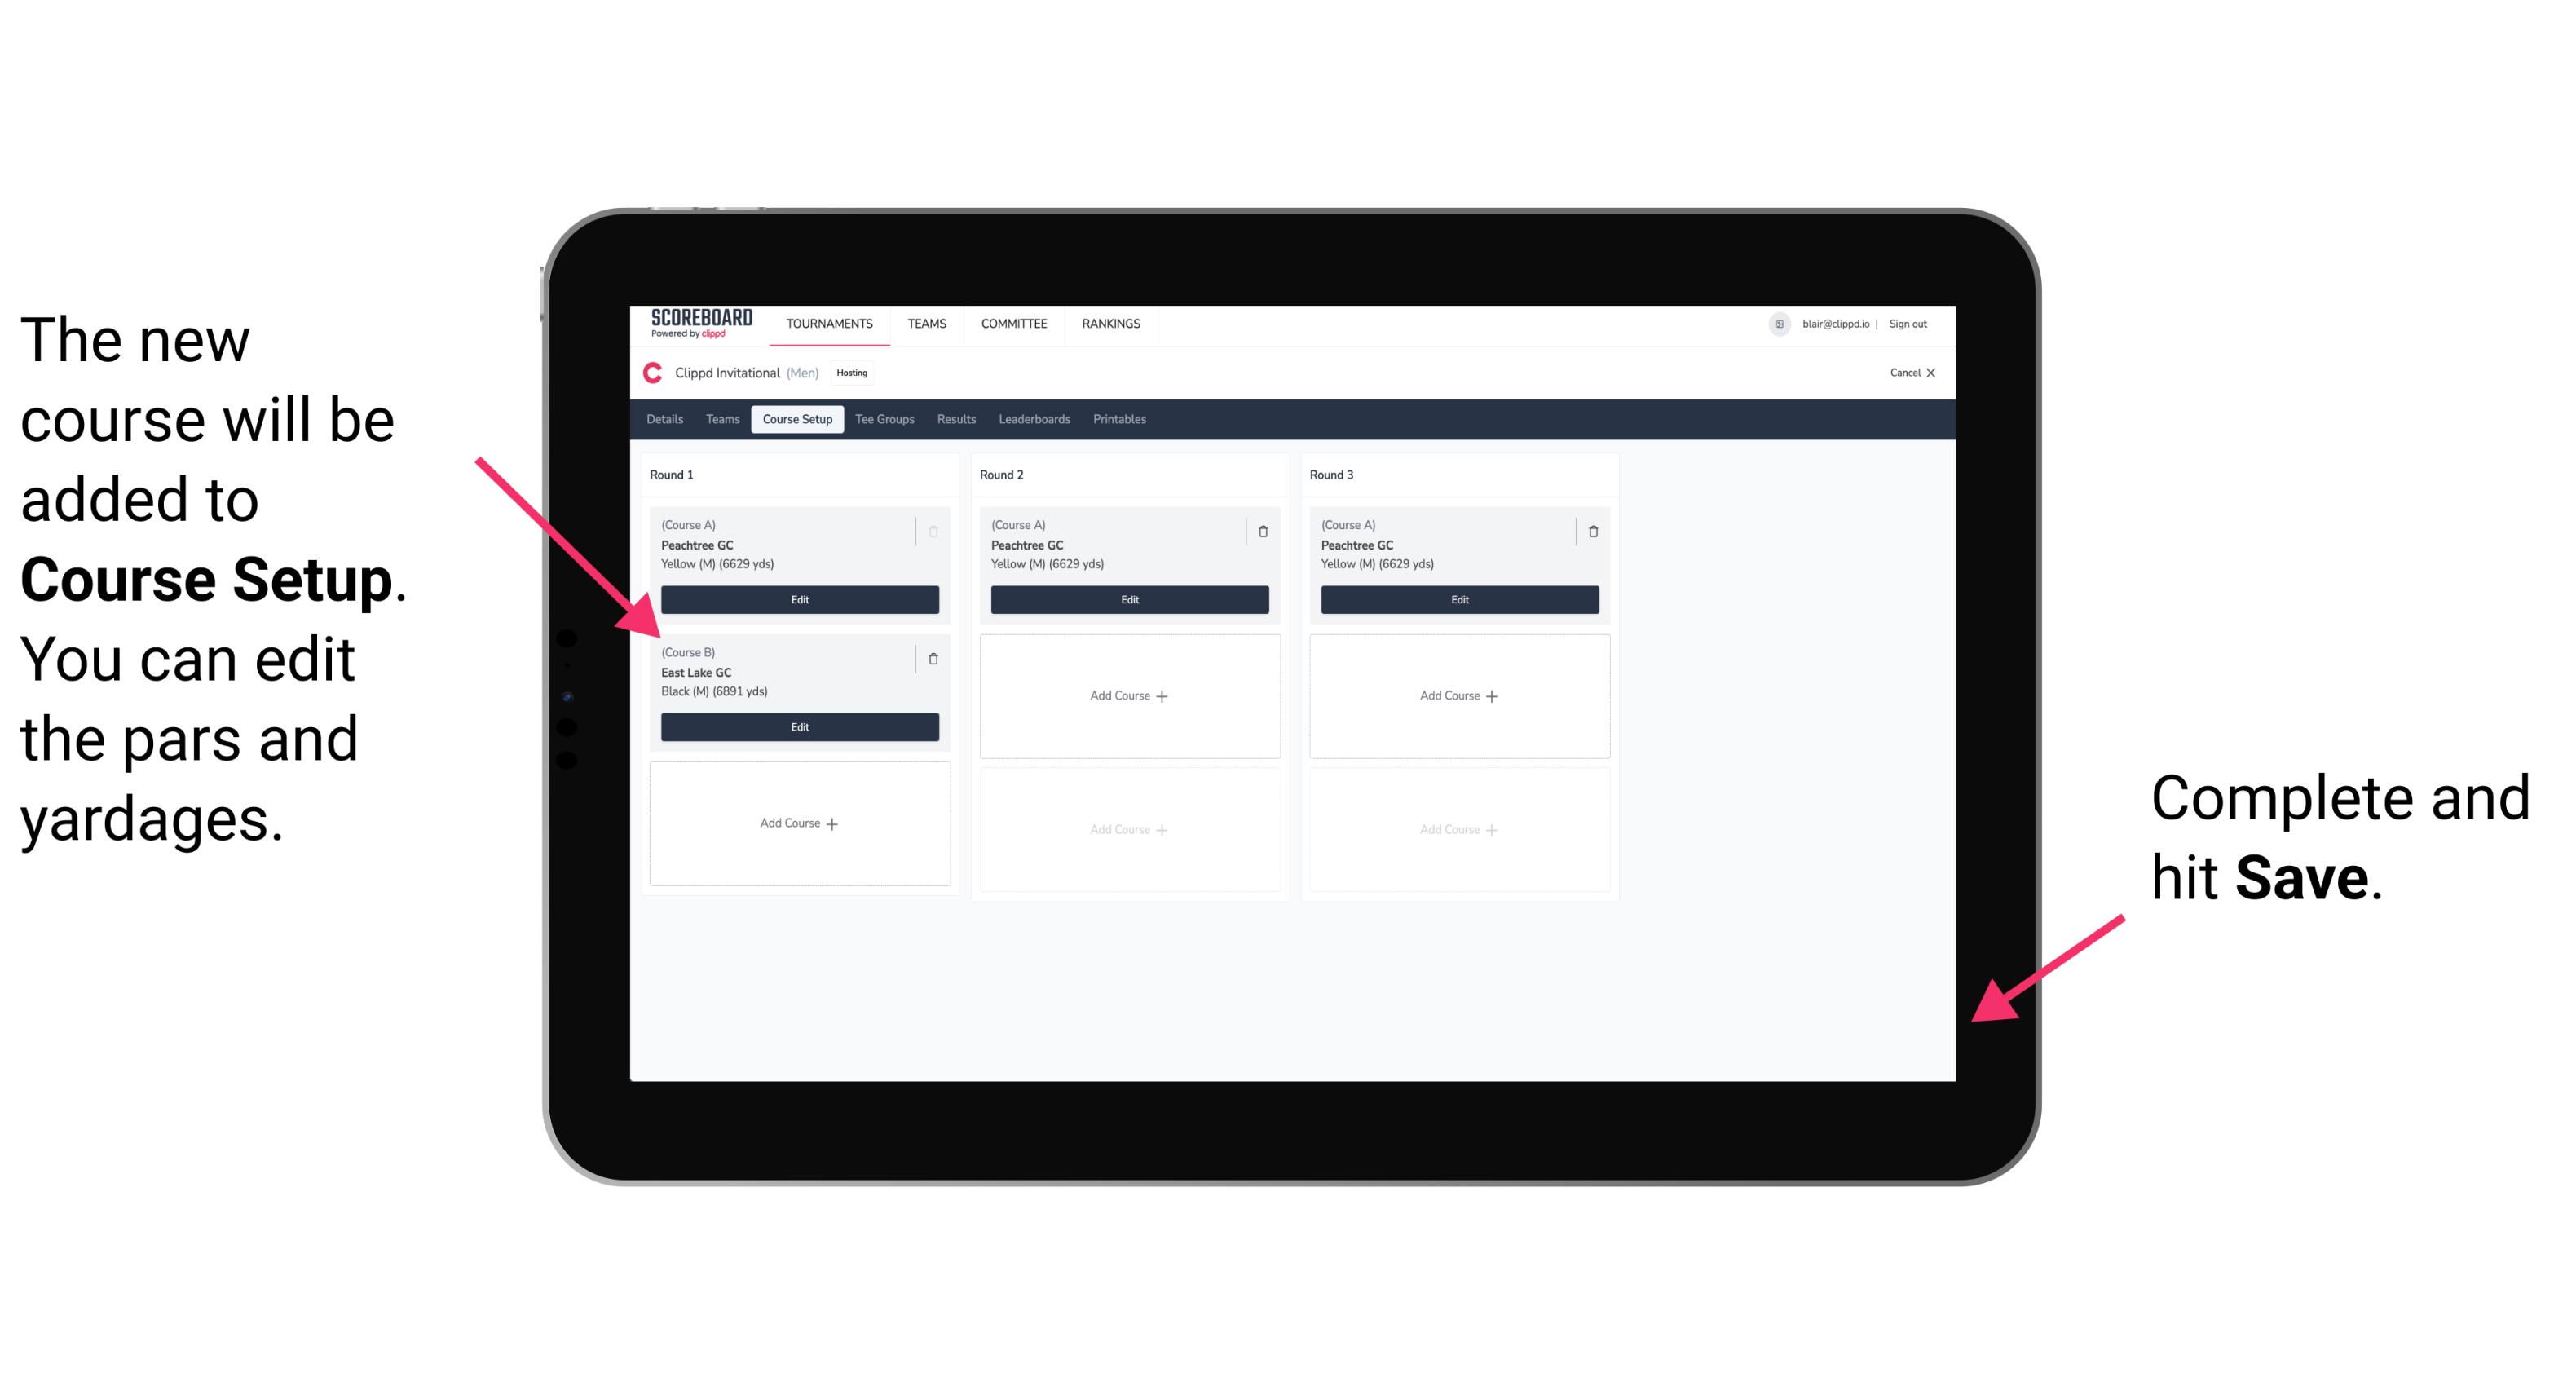The image size is (2576, 1386).
Task: Click Edit button for Peachtree GC Round 1
Action: [x=798, y=599]
